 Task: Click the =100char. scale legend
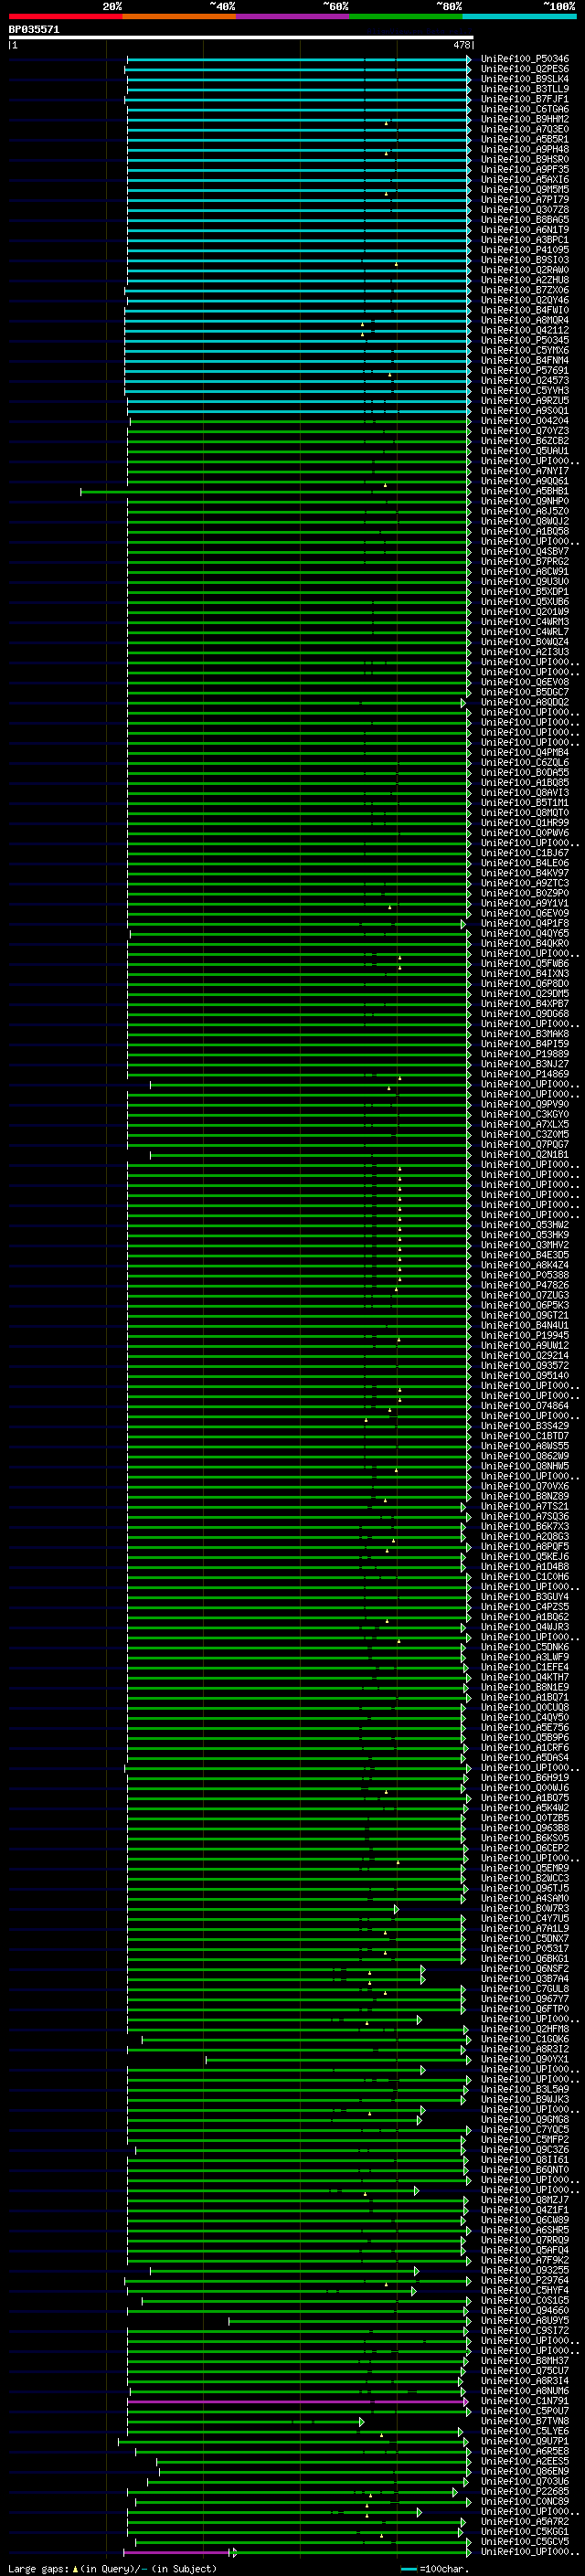[x=433, y=2568]
